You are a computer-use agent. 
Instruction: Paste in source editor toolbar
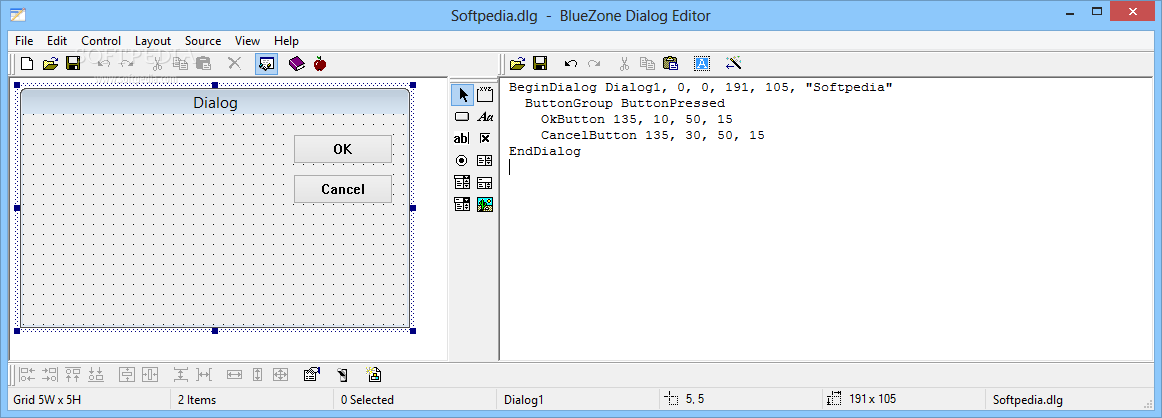point(670,64)
